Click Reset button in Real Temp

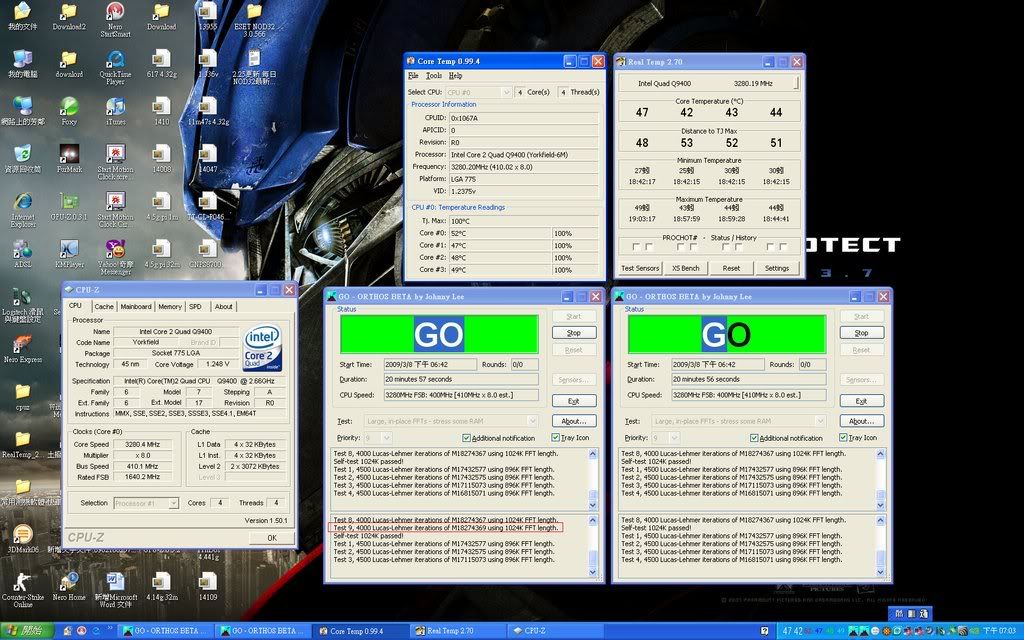[x=731, y=268]
